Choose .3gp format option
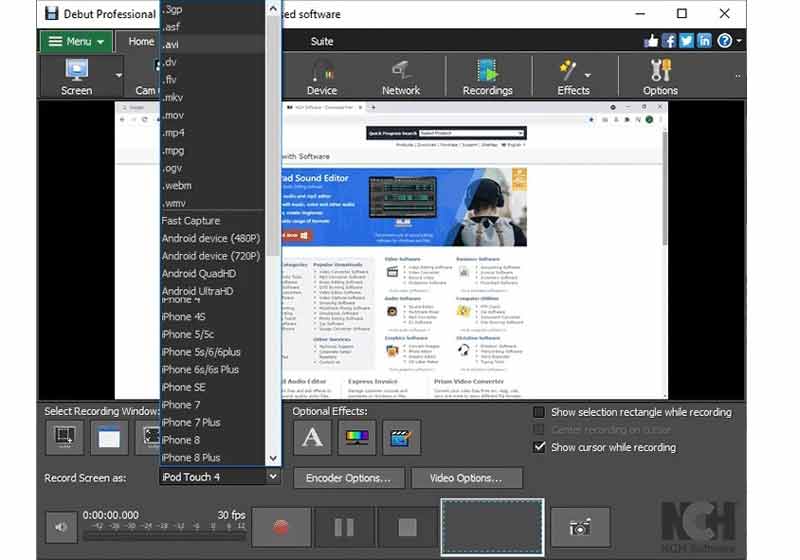 [213, 9]
